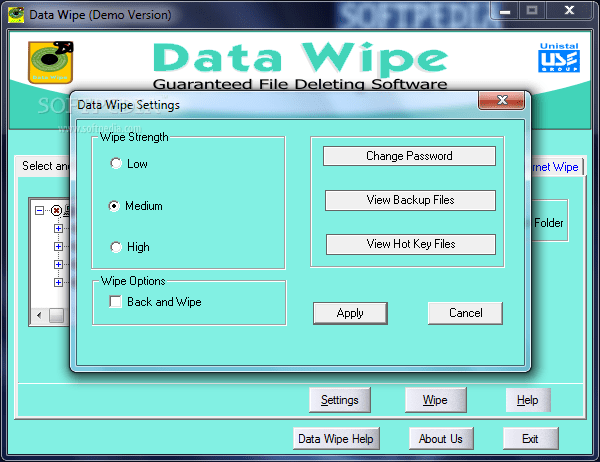Screen dimensions: 600x462
Task: Expand the first child tree node
Action: (x=58, y=229)
